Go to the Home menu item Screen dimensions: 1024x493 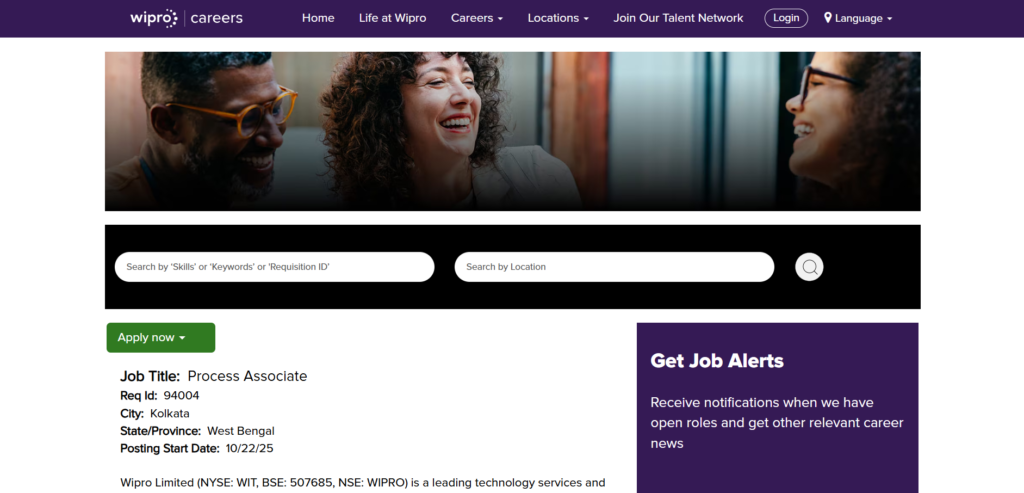[318, 18]
